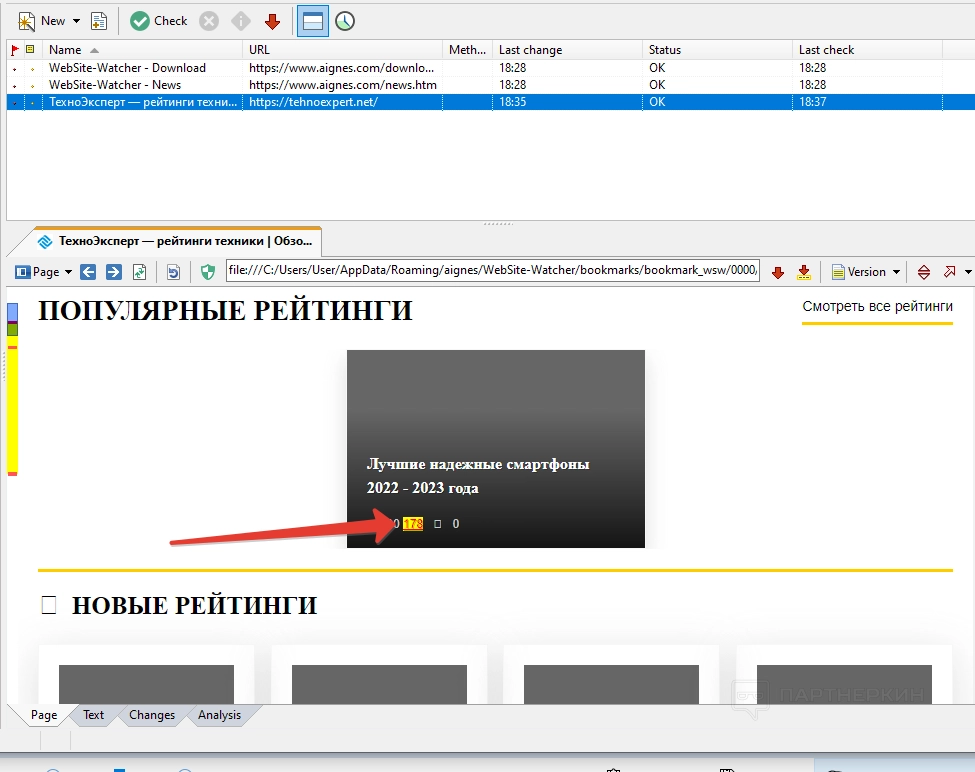Click the red down arrow in top toolbar
The height and width of the screenshot is (772, 975).
click(272, 22)
